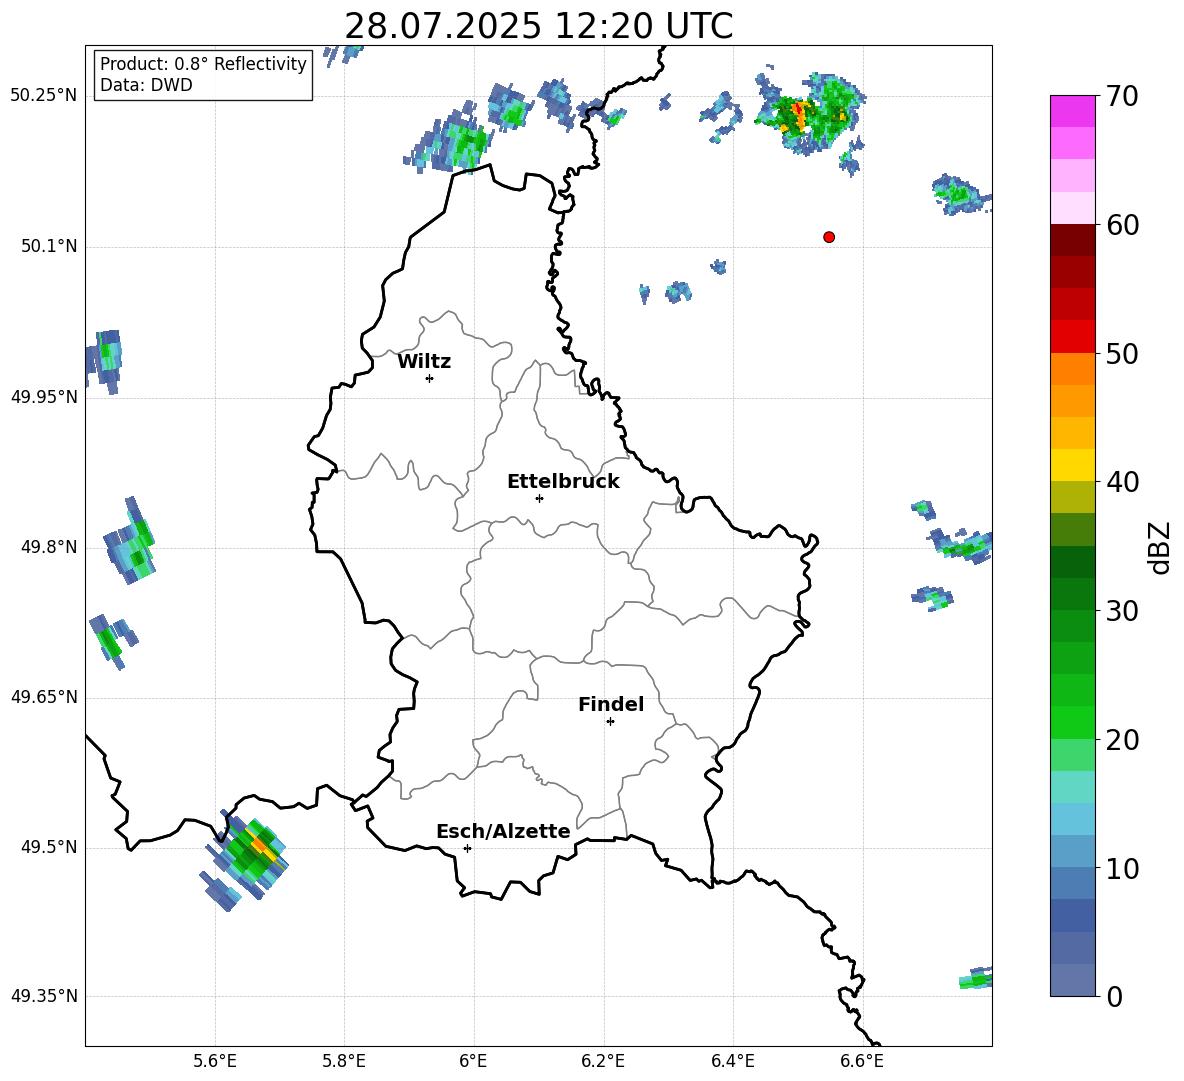Image resolution: width=1184 pixels, height=1081 pixels.
Task: Click the yellow band at 40 dBZ
Action: click(x=1073, y=465)
